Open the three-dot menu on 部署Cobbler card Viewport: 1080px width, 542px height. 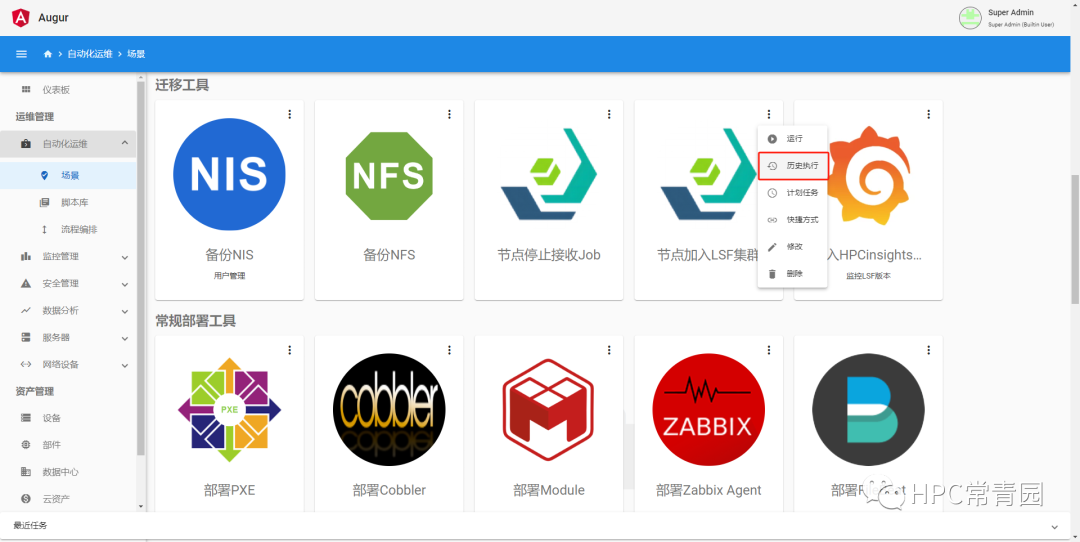coord(449,350)
